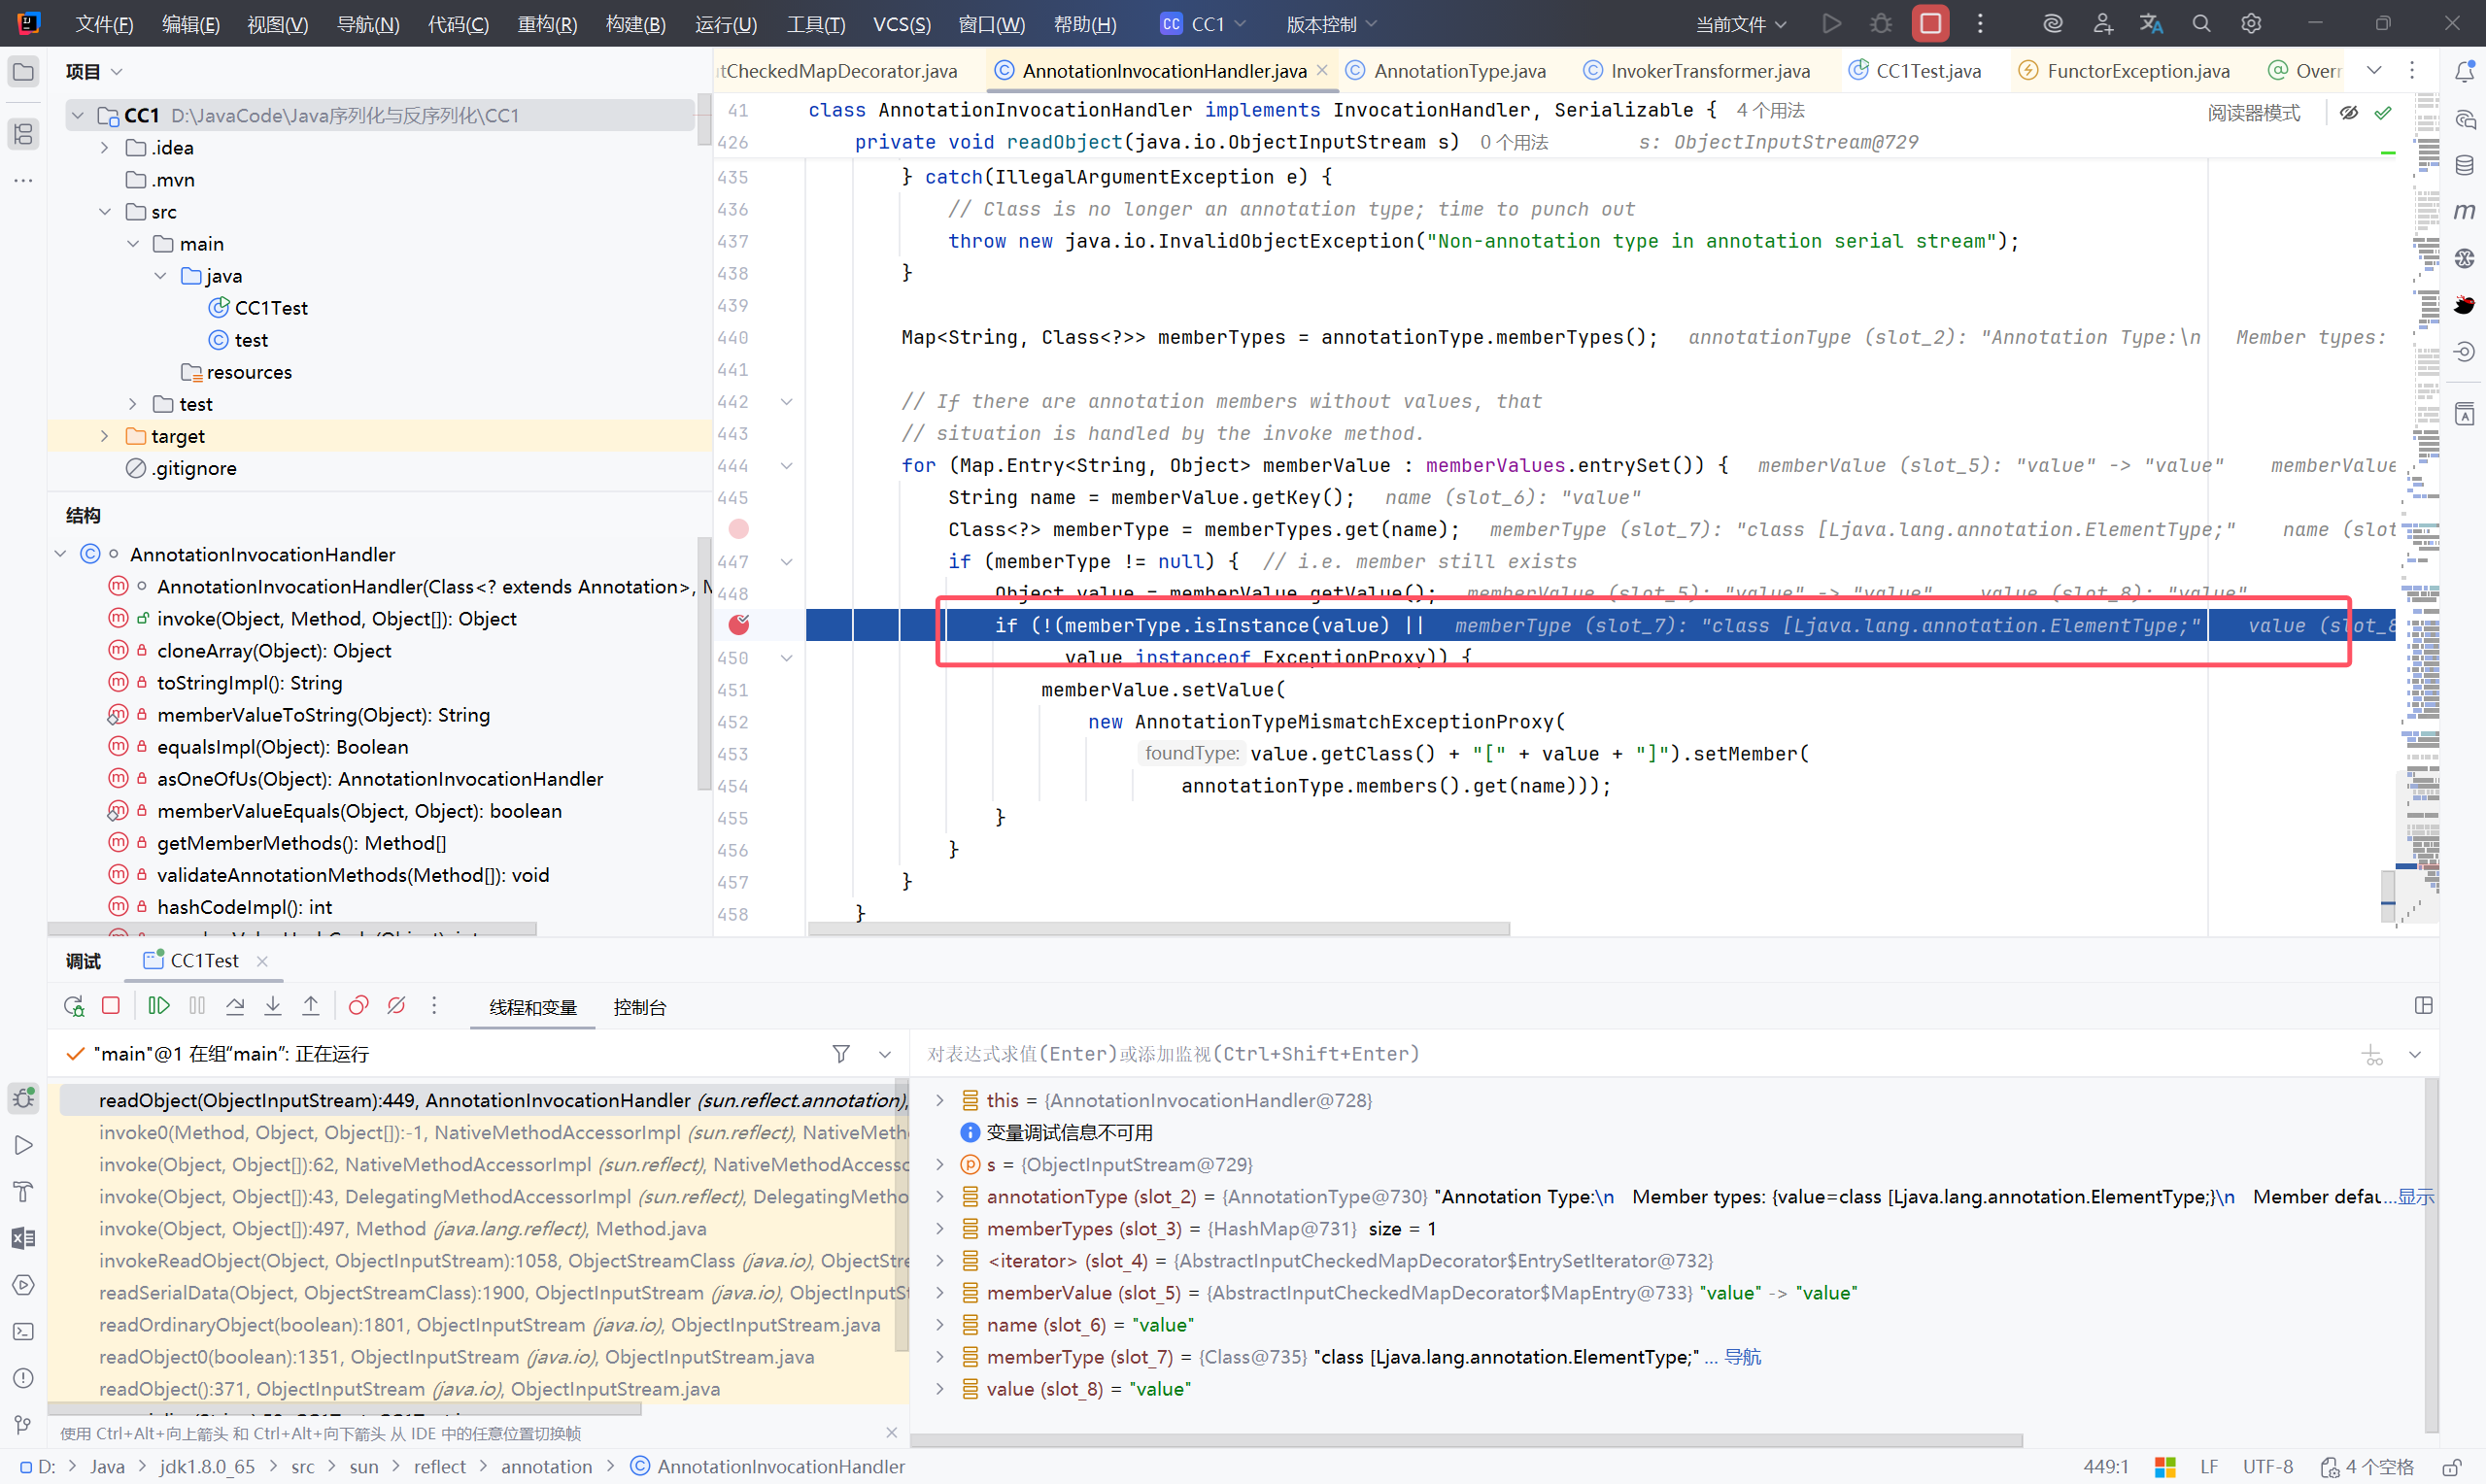Click the Step Over debug icon

pyautogui.click(x=235, y=1006)
